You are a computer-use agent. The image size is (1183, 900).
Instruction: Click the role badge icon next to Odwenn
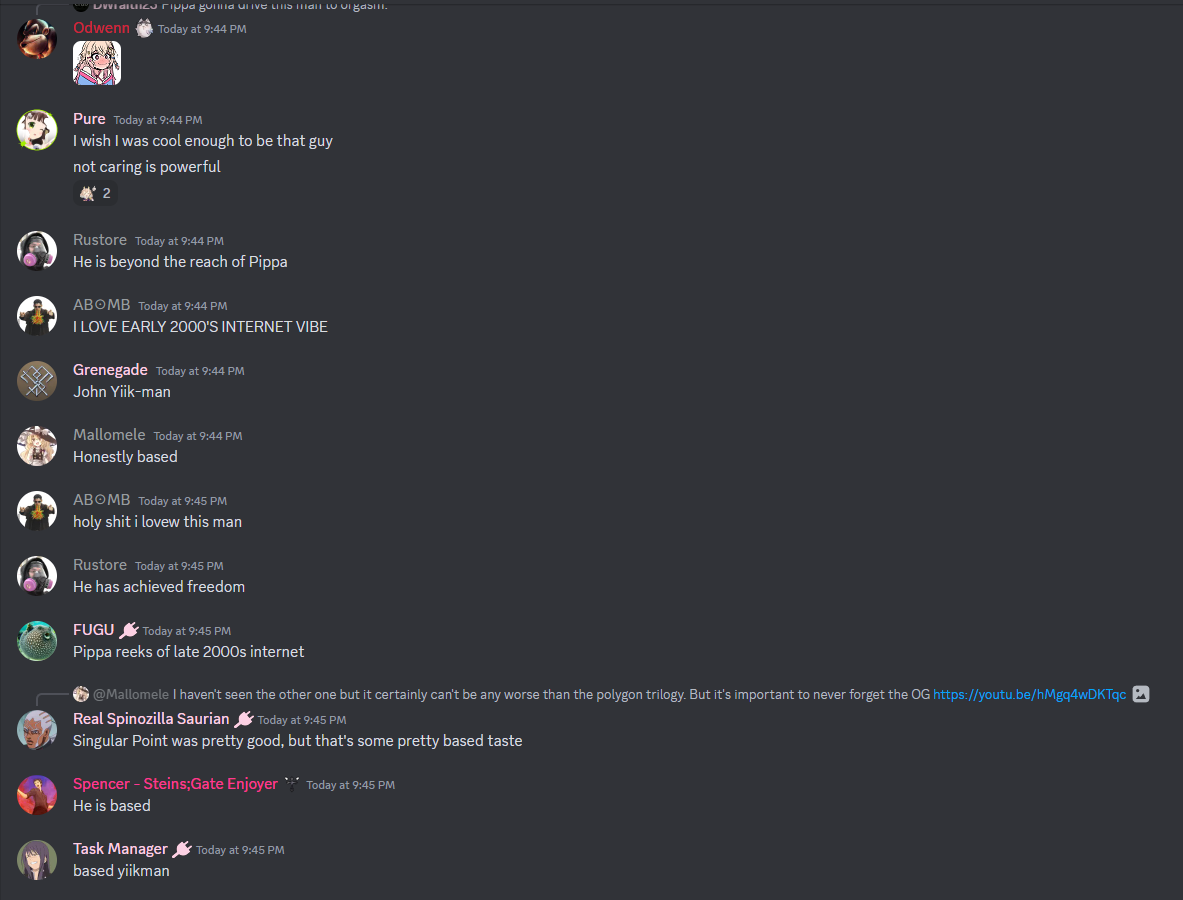pyautogui.click(x=144, y=29)
